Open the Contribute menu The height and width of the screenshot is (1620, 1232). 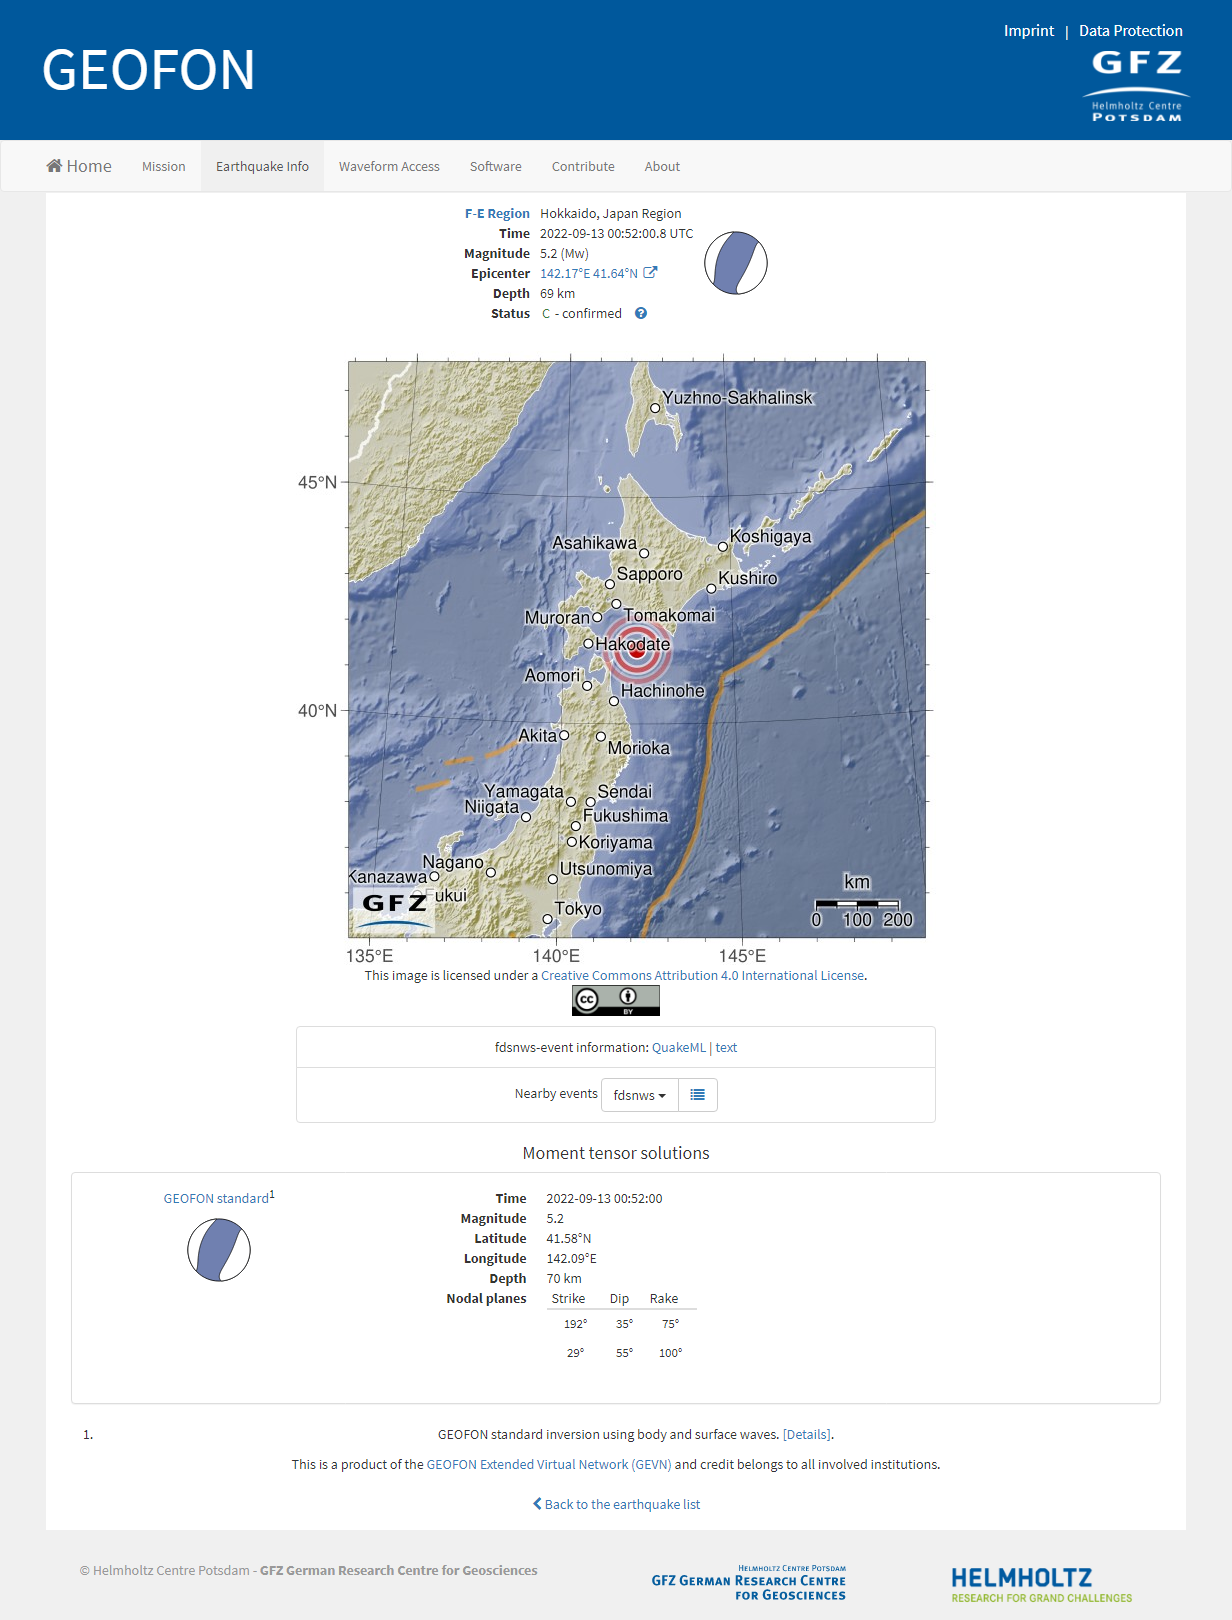point(583,167)
